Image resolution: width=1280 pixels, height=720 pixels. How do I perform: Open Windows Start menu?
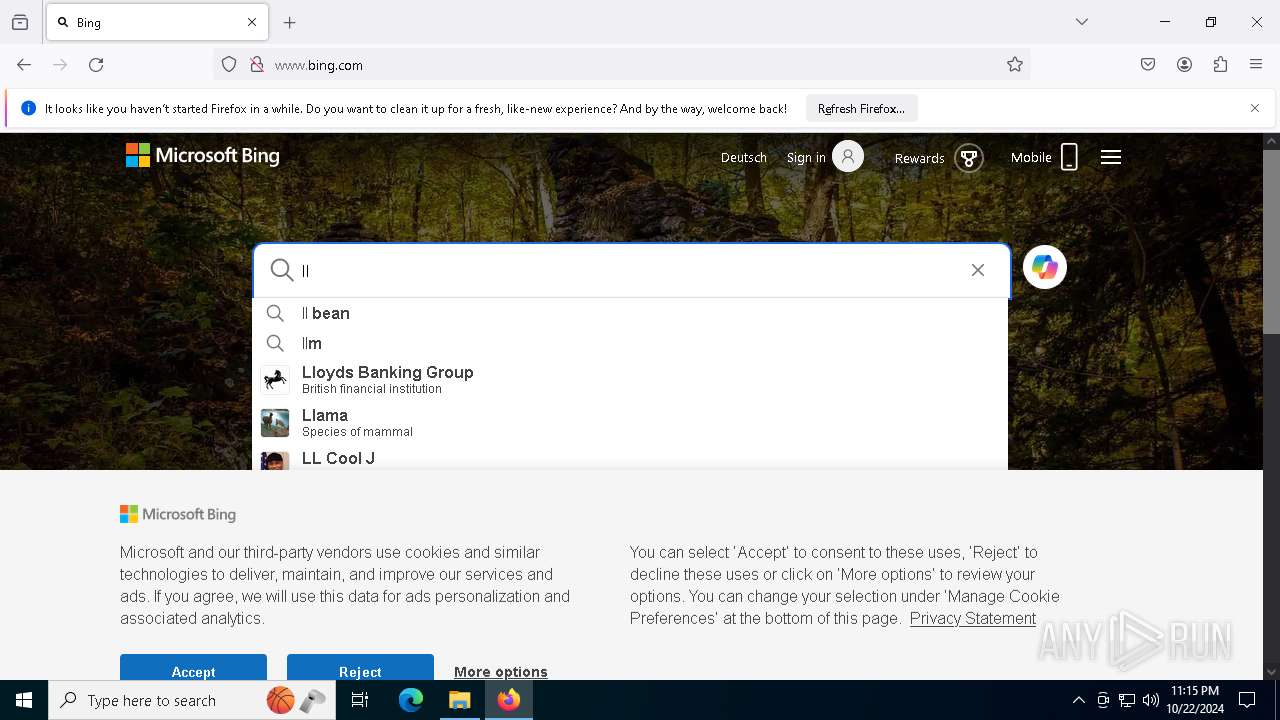pos(24,700)
